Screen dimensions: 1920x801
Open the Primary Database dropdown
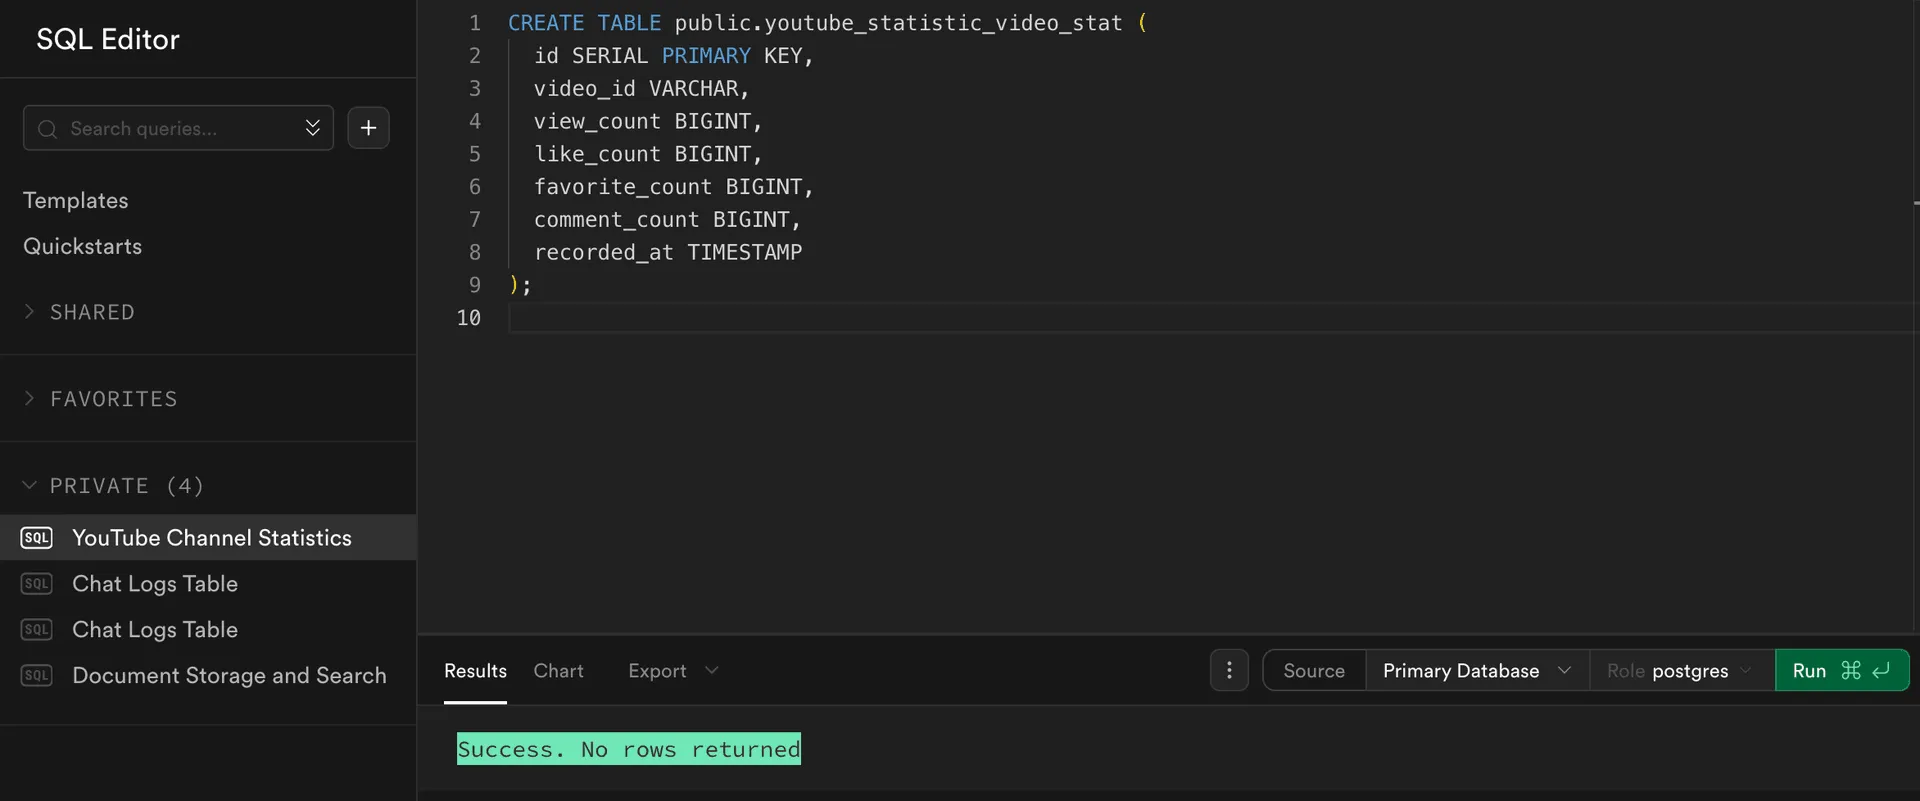pyautogui.click(x=1476, y=671)
